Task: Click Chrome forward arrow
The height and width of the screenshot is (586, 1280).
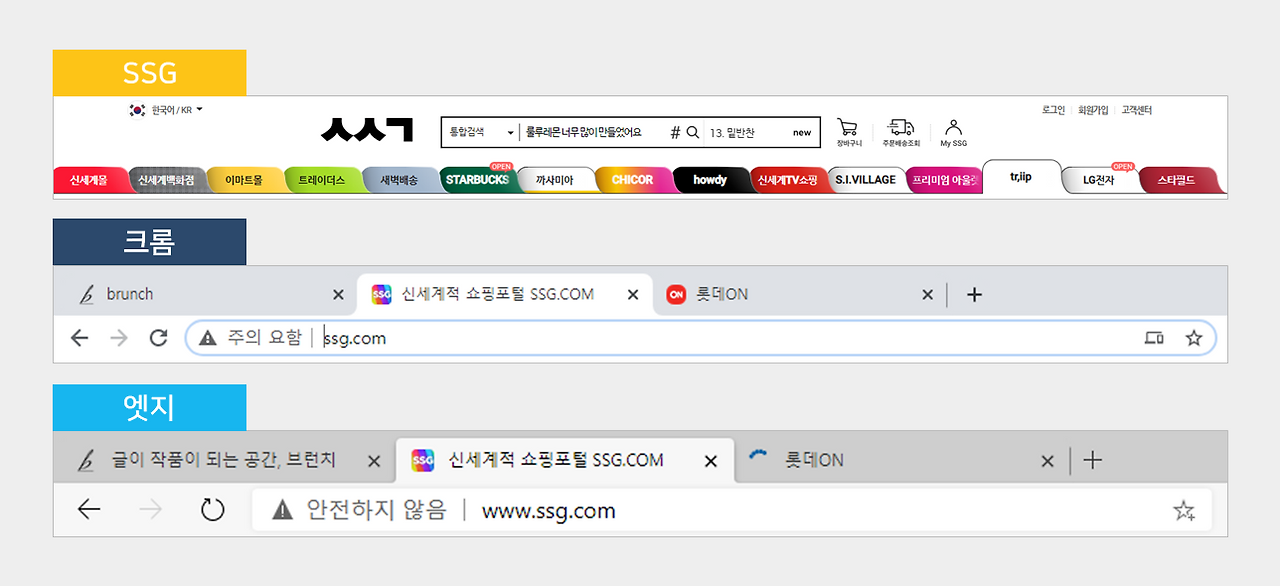Action: tap(119, 338)
